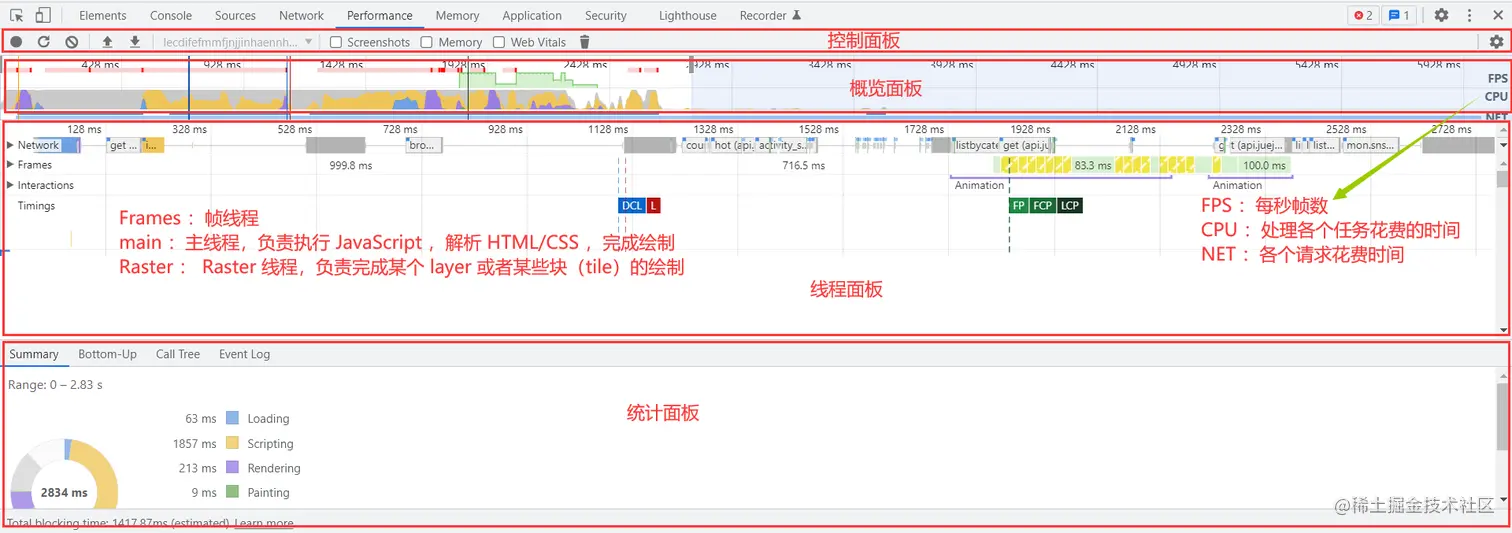Open the three-dot DevTools customize menu
This screenshot has width=1512, height=533.
pyautogui.click(x=1469, y=15)
